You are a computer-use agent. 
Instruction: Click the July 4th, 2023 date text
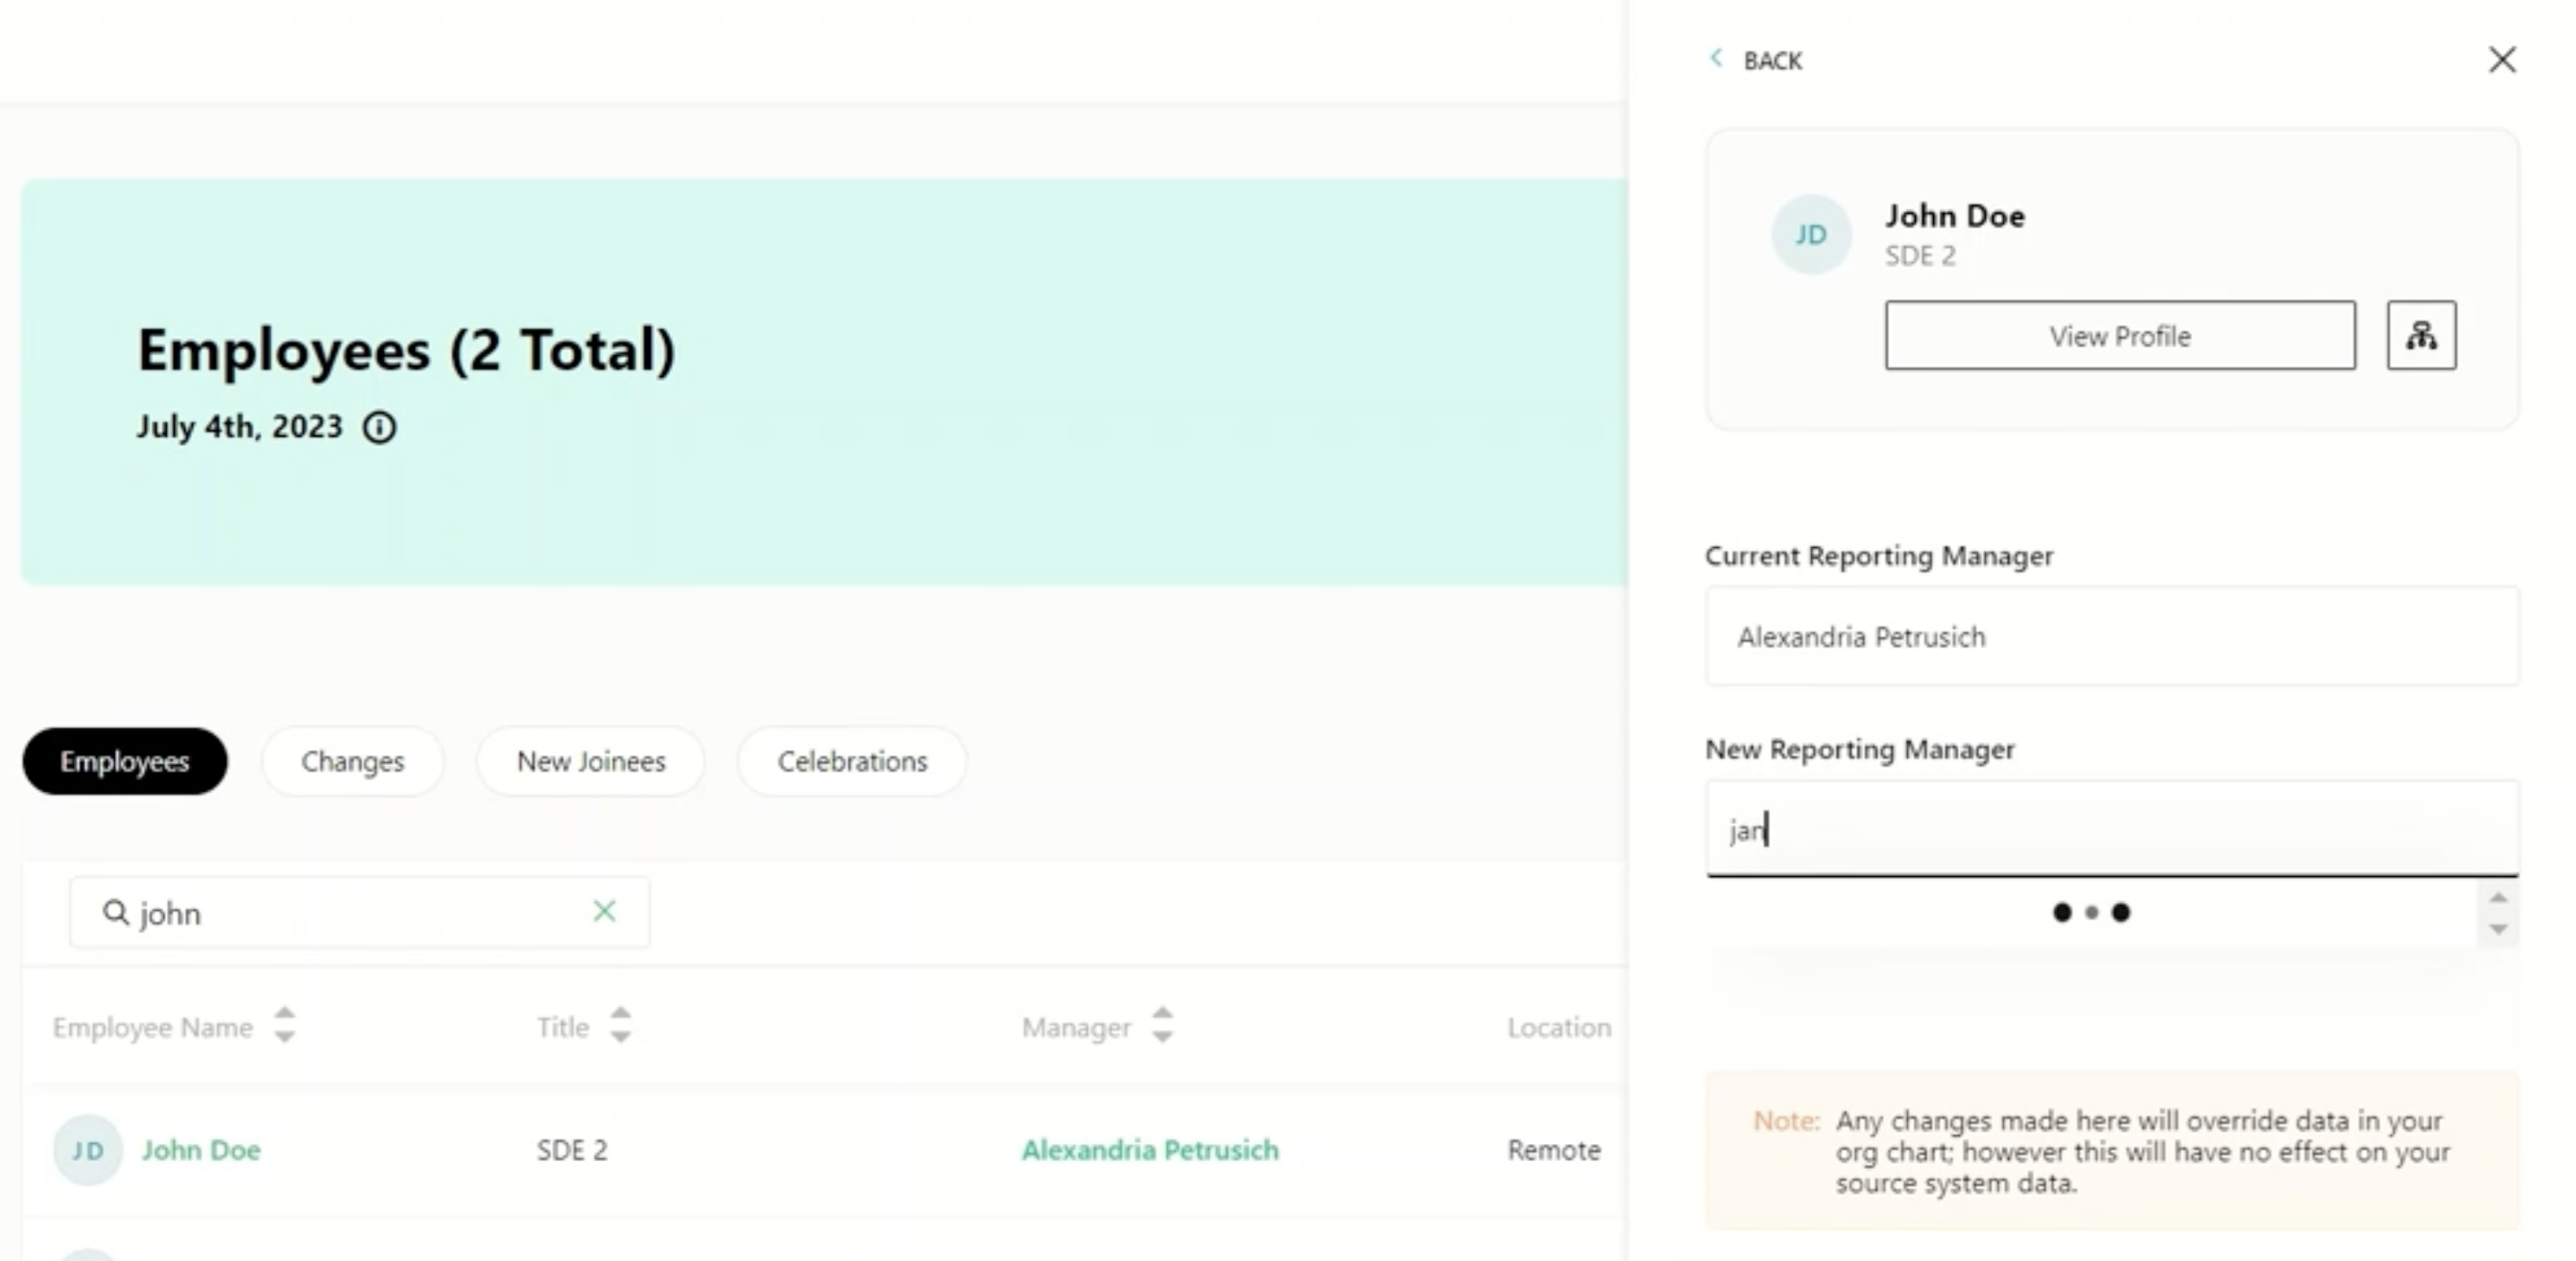239,427
